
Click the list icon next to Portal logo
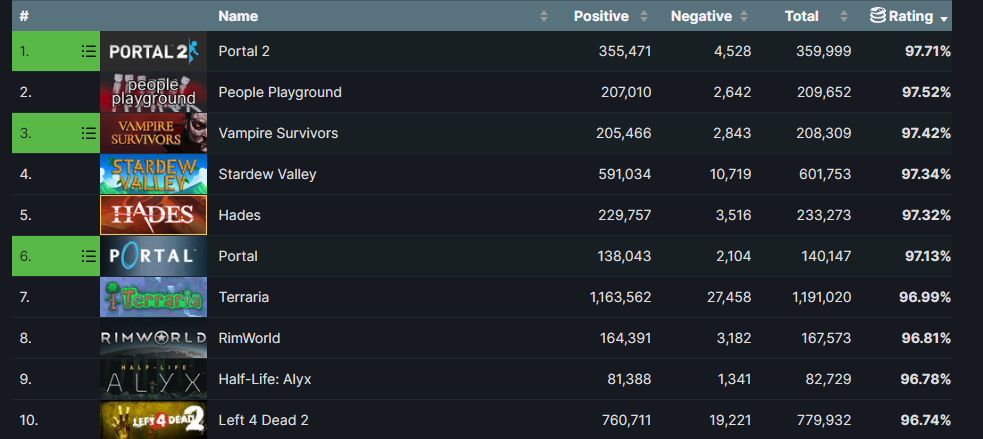(x=88, y=256)
